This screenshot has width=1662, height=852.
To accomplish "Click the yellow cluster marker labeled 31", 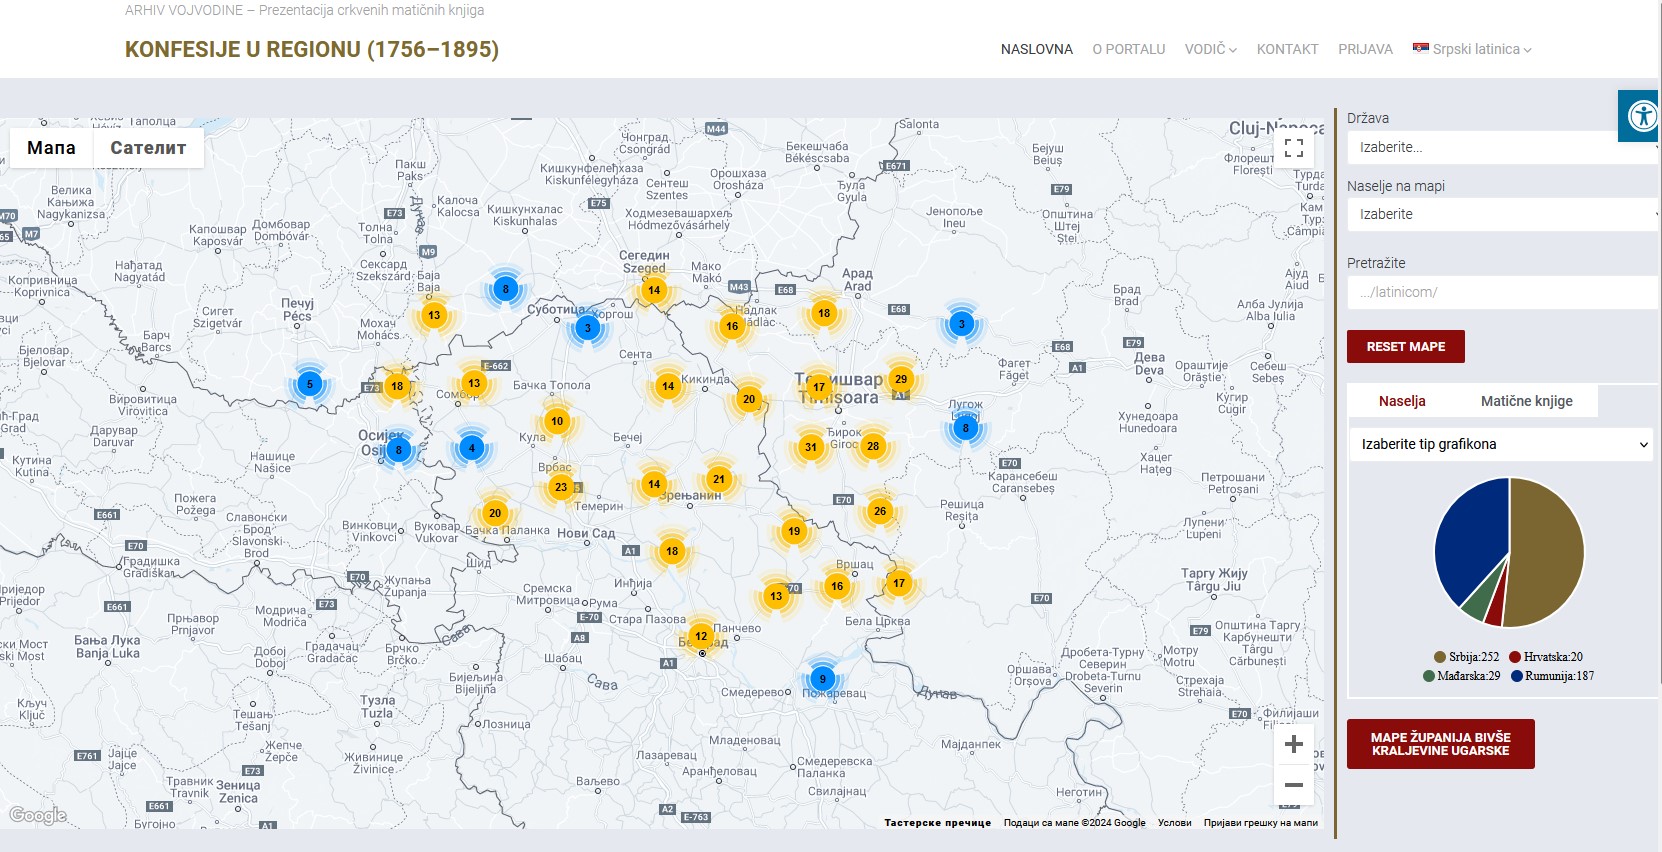I will pos(811,447).
